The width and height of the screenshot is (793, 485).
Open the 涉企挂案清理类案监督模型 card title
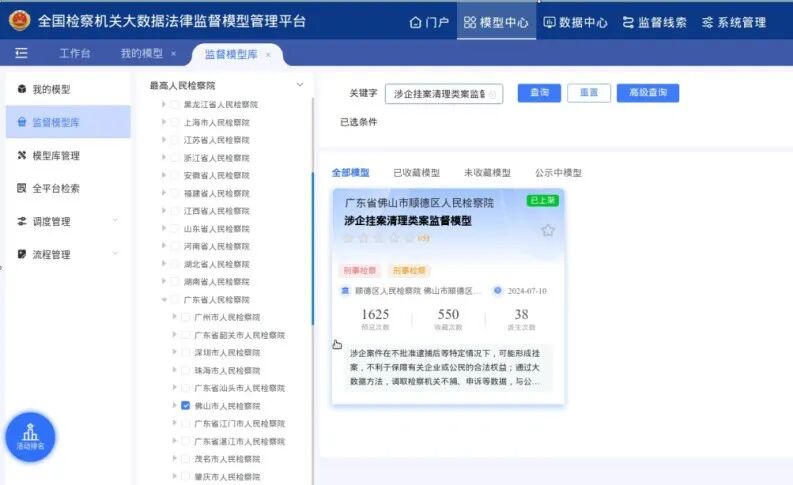pos(408,221)
